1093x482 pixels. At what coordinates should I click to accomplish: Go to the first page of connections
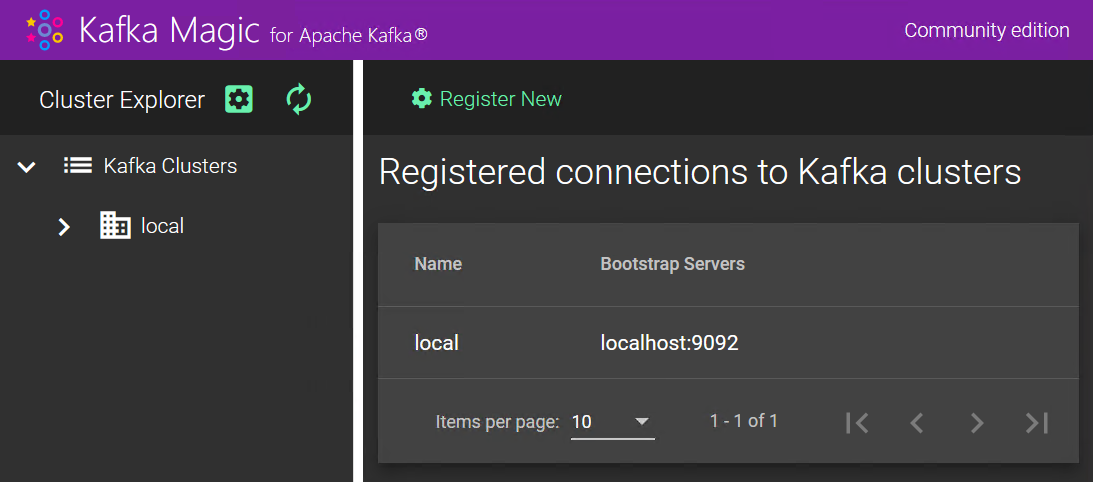(857, 422)
